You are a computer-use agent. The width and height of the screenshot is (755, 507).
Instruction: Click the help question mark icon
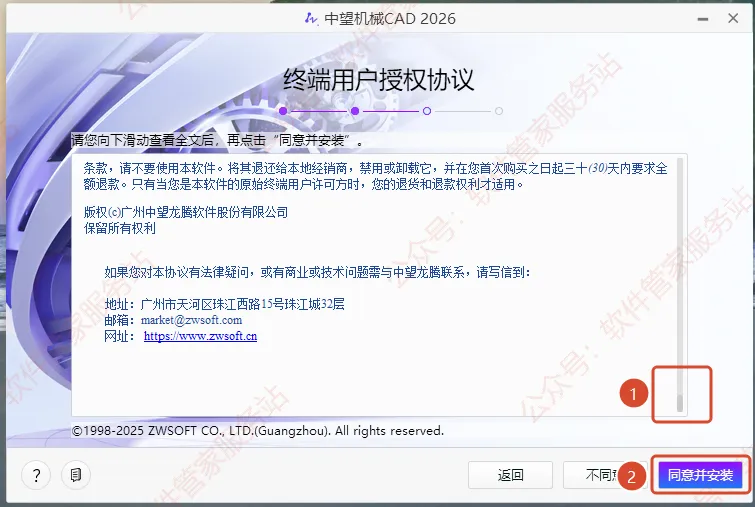[36, 475]
